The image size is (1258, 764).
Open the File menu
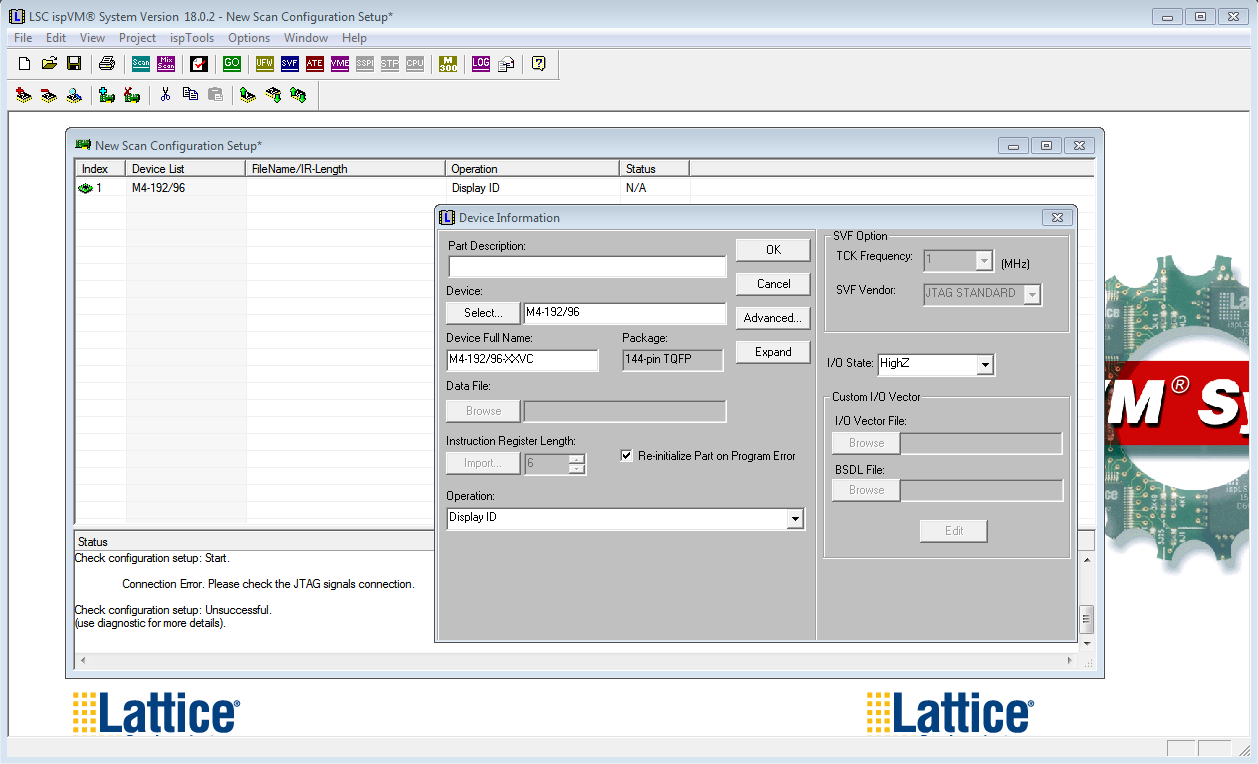[23, 38]
